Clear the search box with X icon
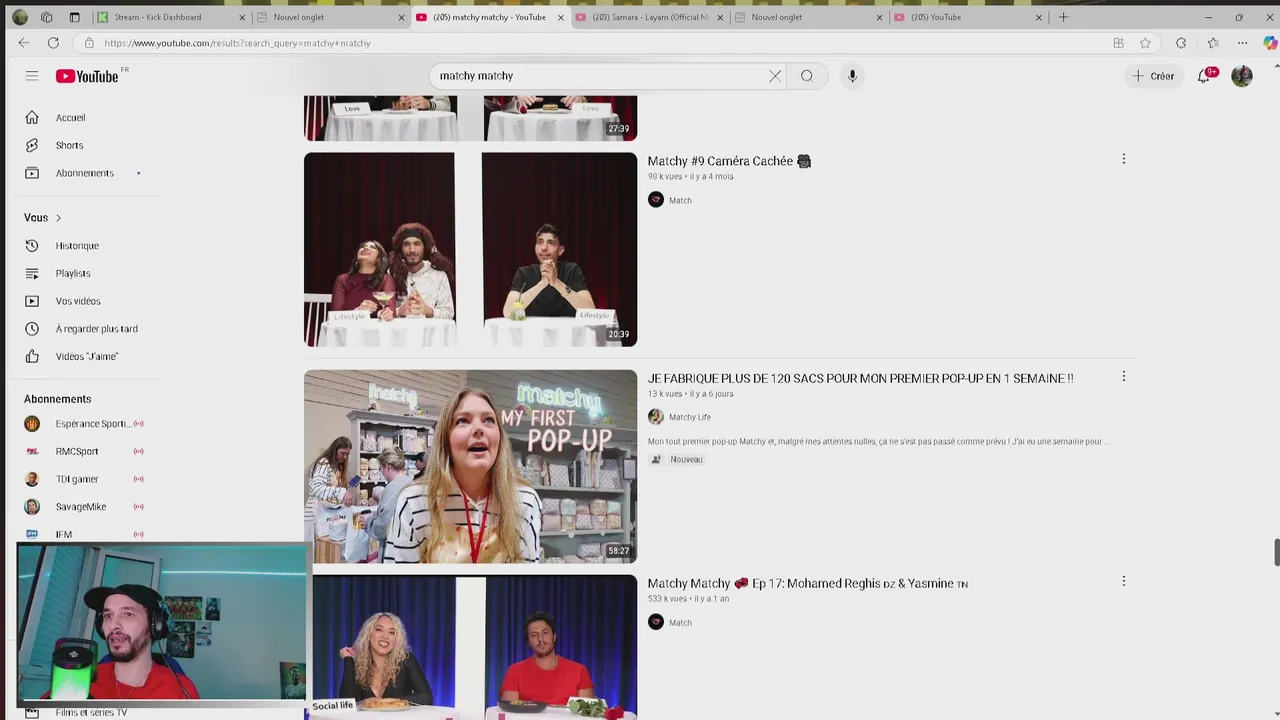 (775, 76)
